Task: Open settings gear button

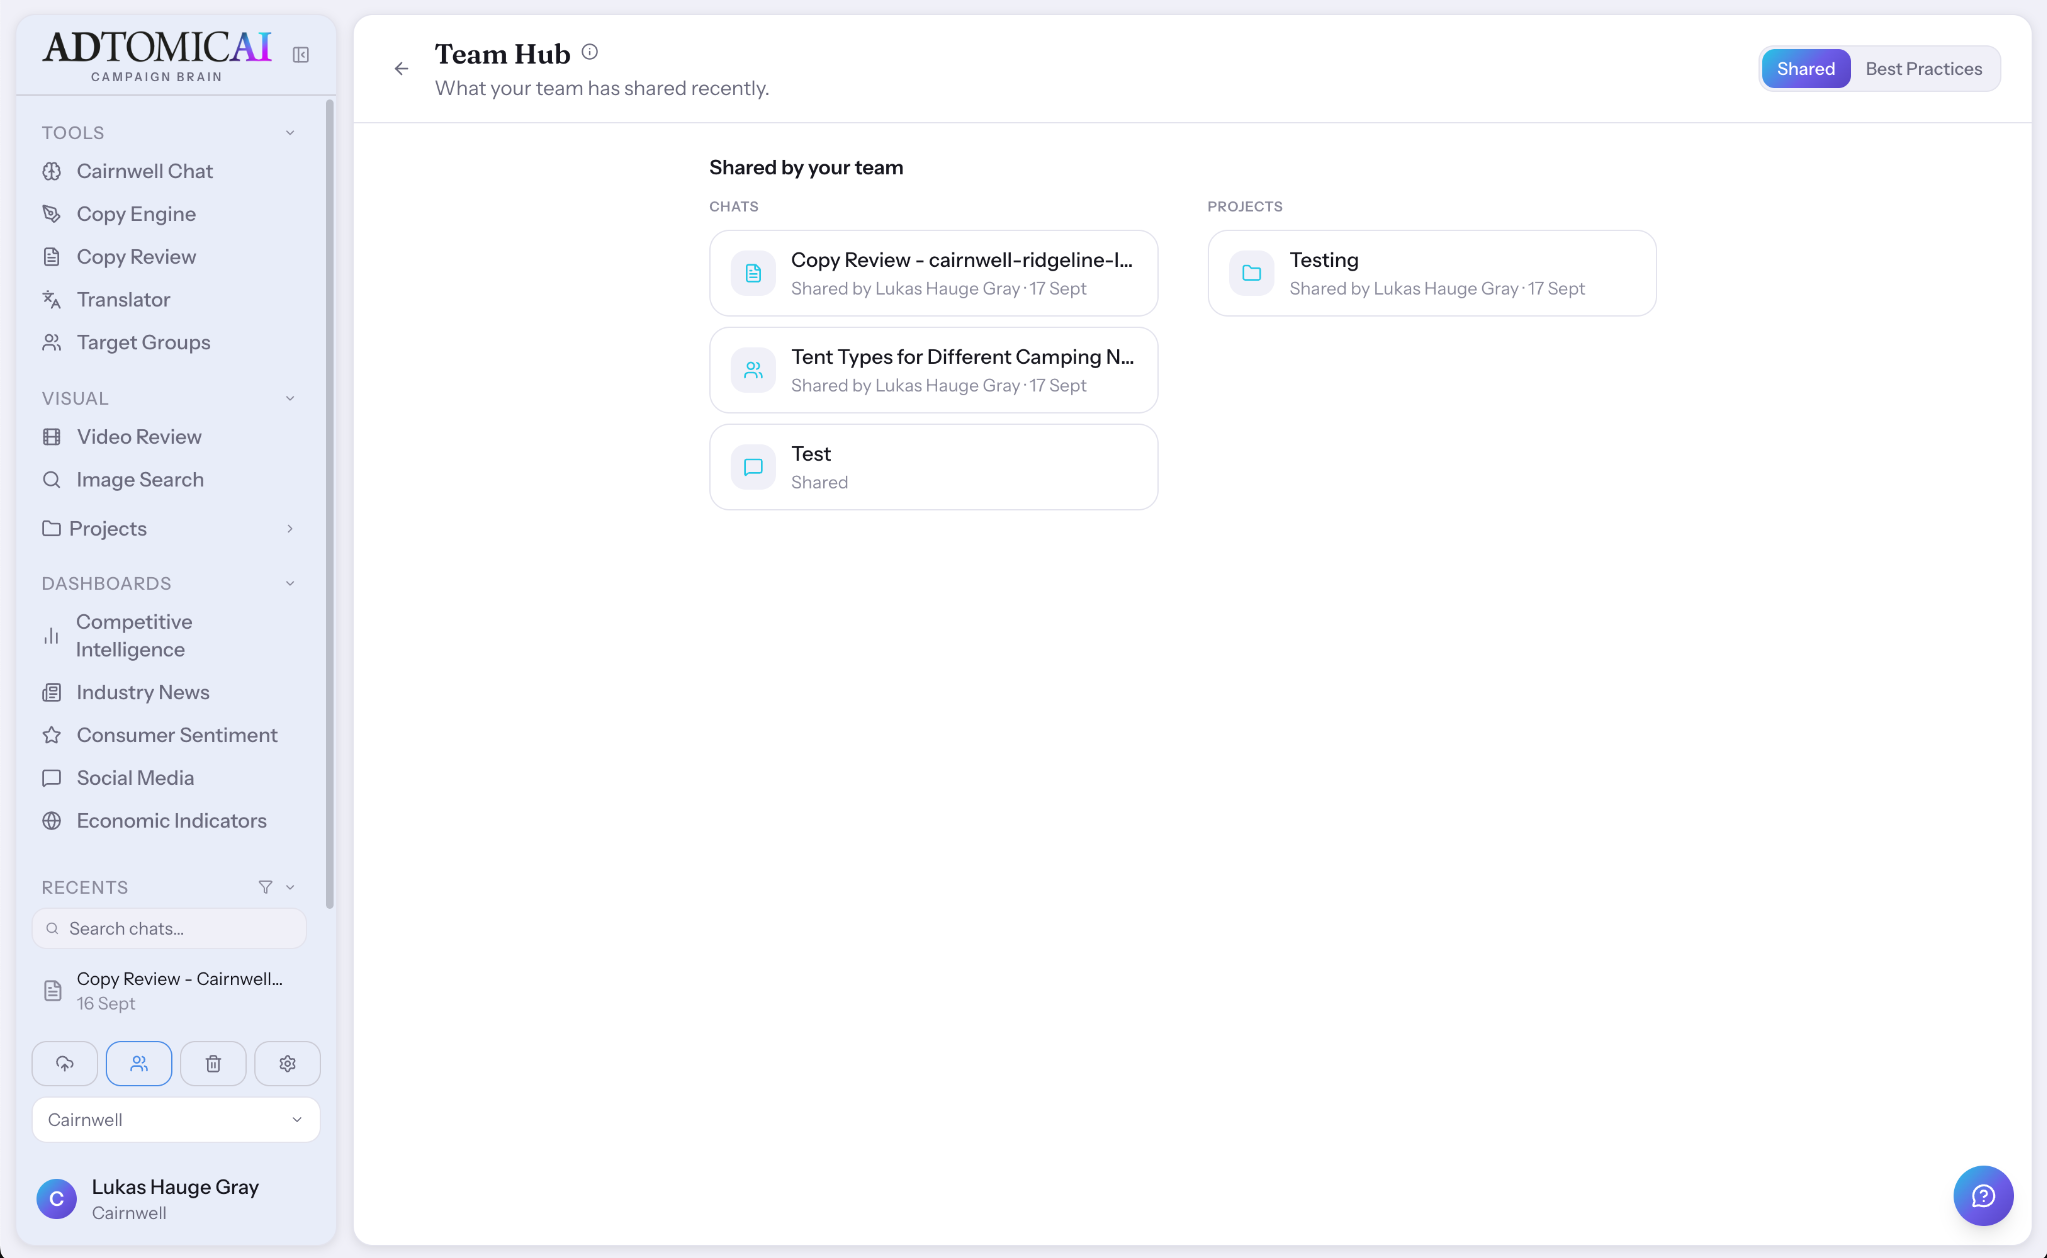Action: coord(288,1064)
